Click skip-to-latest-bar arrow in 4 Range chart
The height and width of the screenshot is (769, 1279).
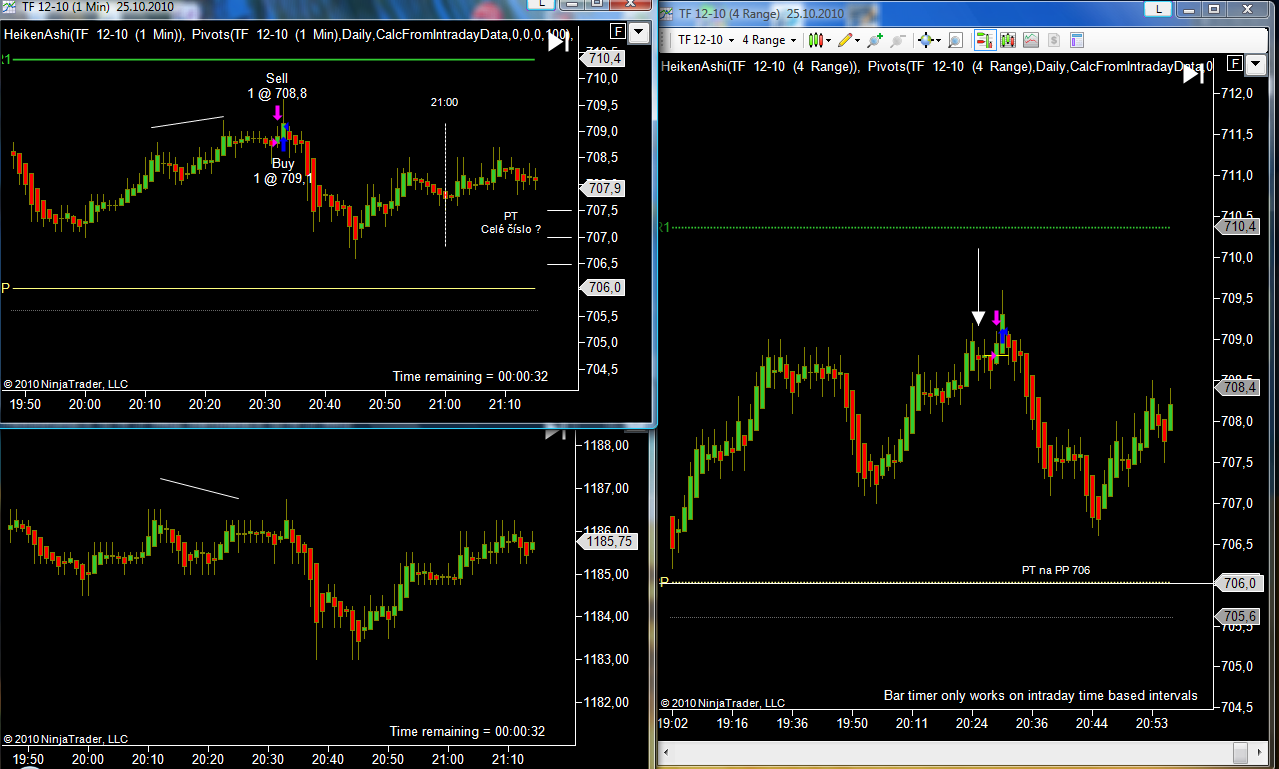[x=1194, y=74]
